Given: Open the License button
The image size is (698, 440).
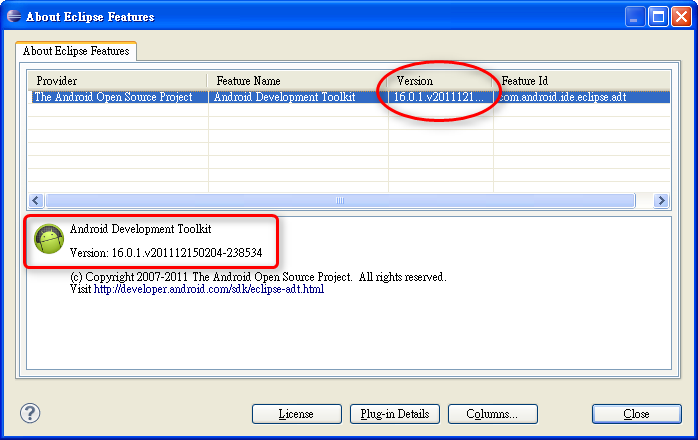Looking at the screenshot, I should (296, 414).
